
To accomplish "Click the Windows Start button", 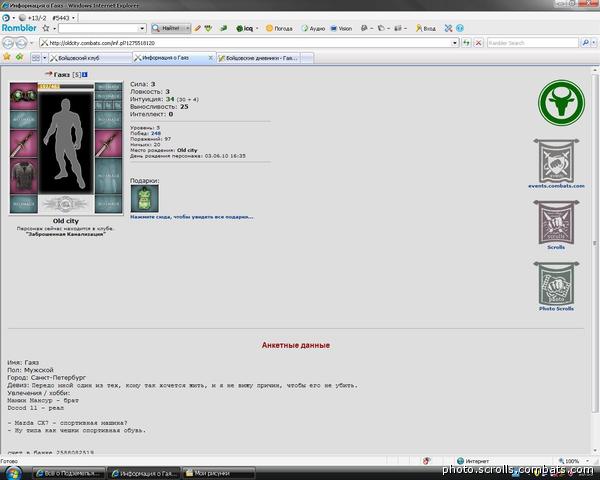I will [12, 473].
